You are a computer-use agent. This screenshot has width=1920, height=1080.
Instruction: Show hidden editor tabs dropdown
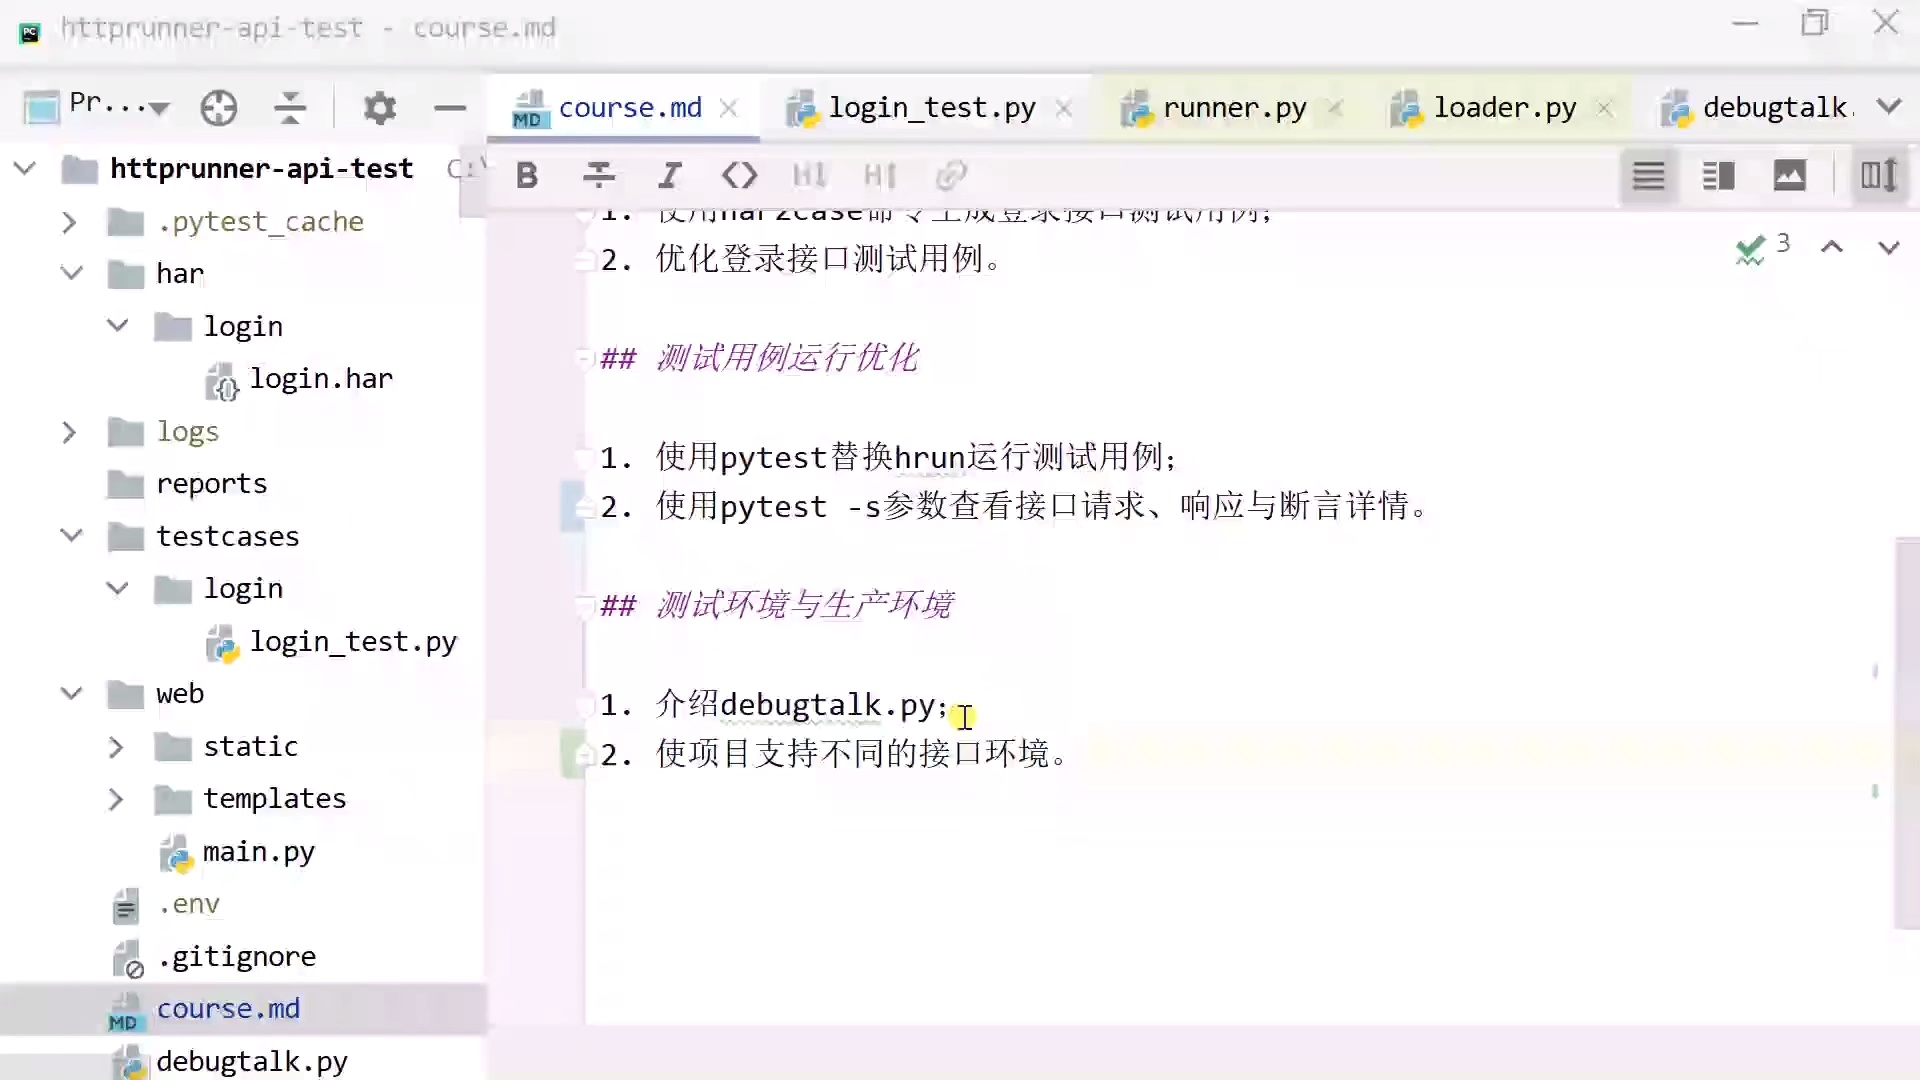[x=1889, y=106]
